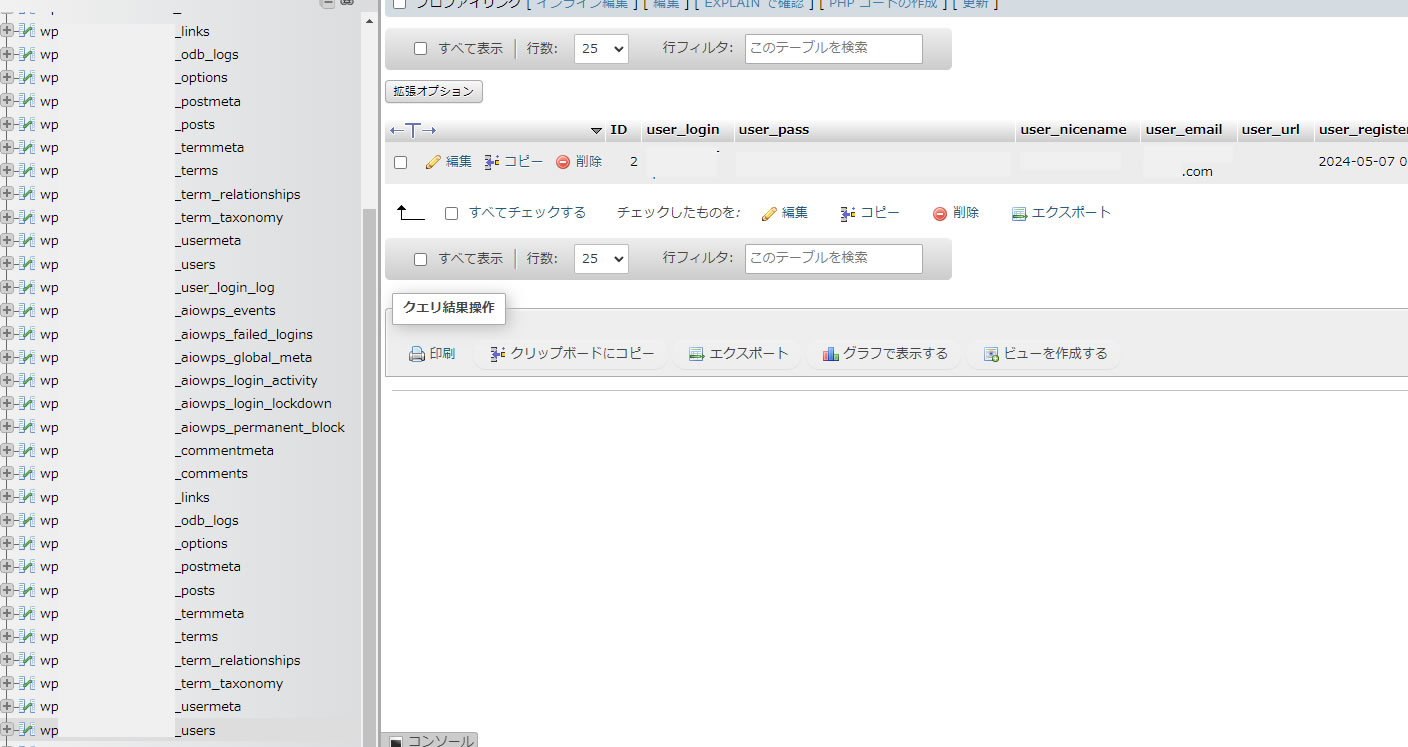1408x747 pixels.
Task: Expand the _aiowps_login_activity table node
Action: (x=7, y=381)
